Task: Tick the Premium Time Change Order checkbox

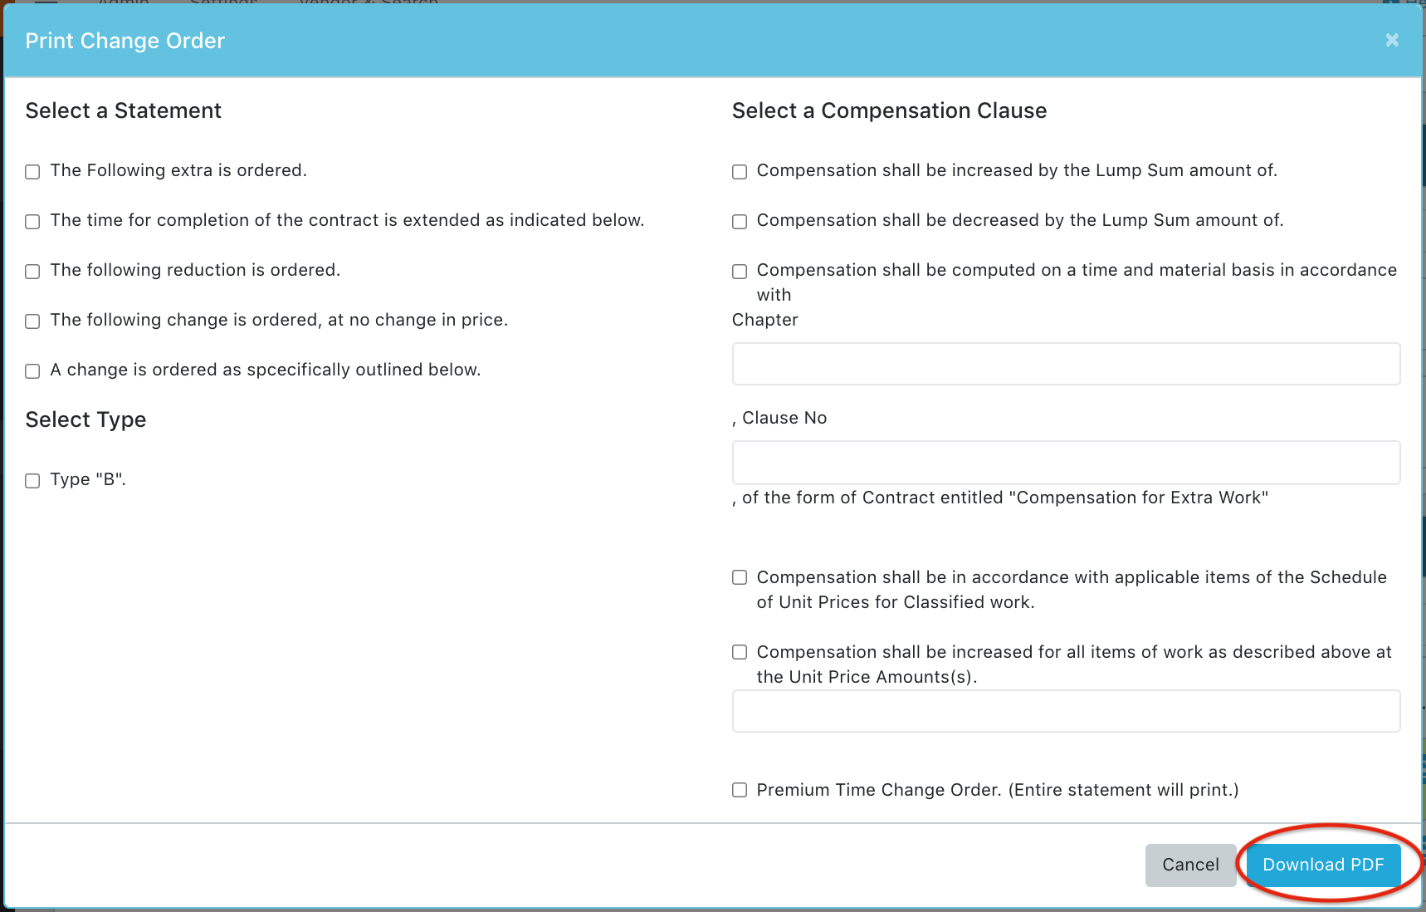Action: tap(740, 791)
